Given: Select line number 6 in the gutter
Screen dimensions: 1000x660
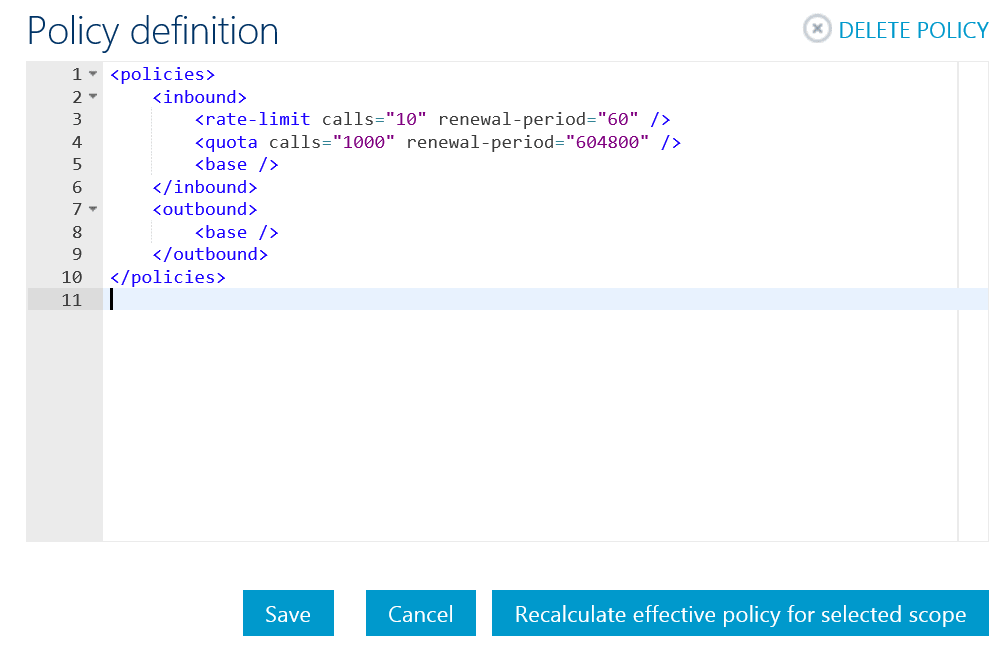Looking at the screenshot, I should point(77,187).
